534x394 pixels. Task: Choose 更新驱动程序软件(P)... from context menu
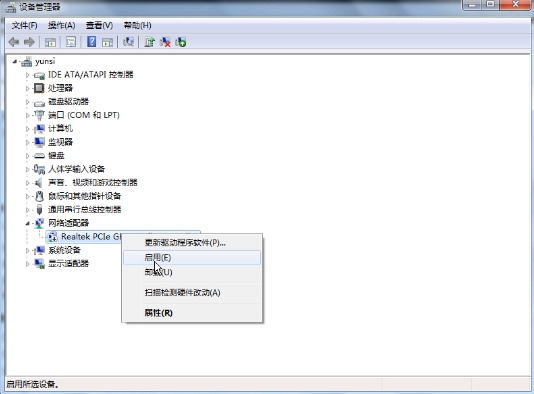pyautogui.click(x=192, y=242)
